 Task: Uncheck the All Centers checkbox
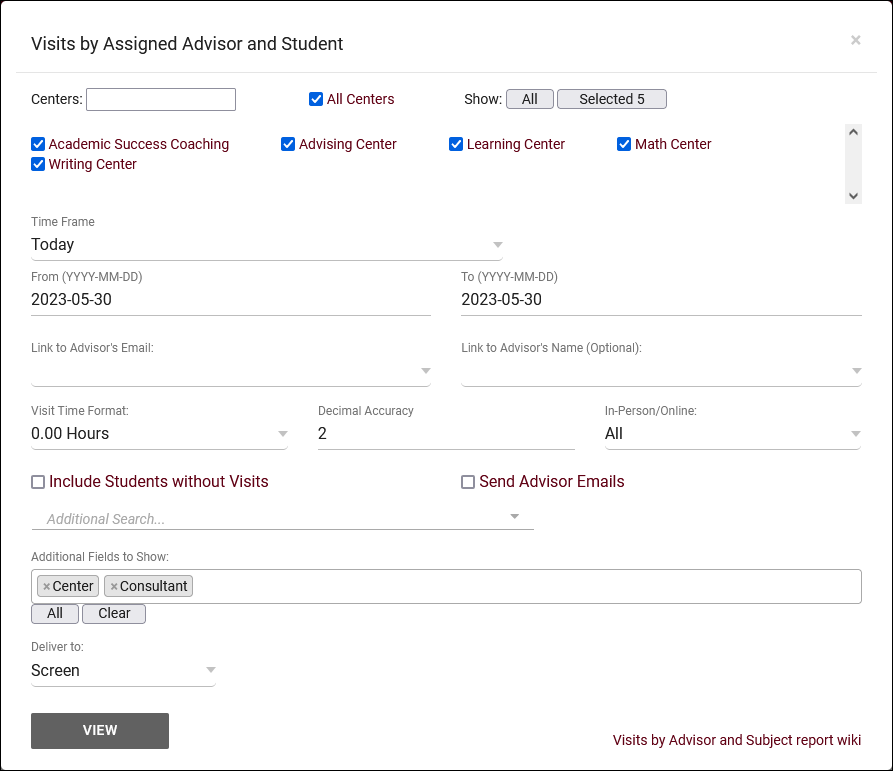tap(316, 99)
